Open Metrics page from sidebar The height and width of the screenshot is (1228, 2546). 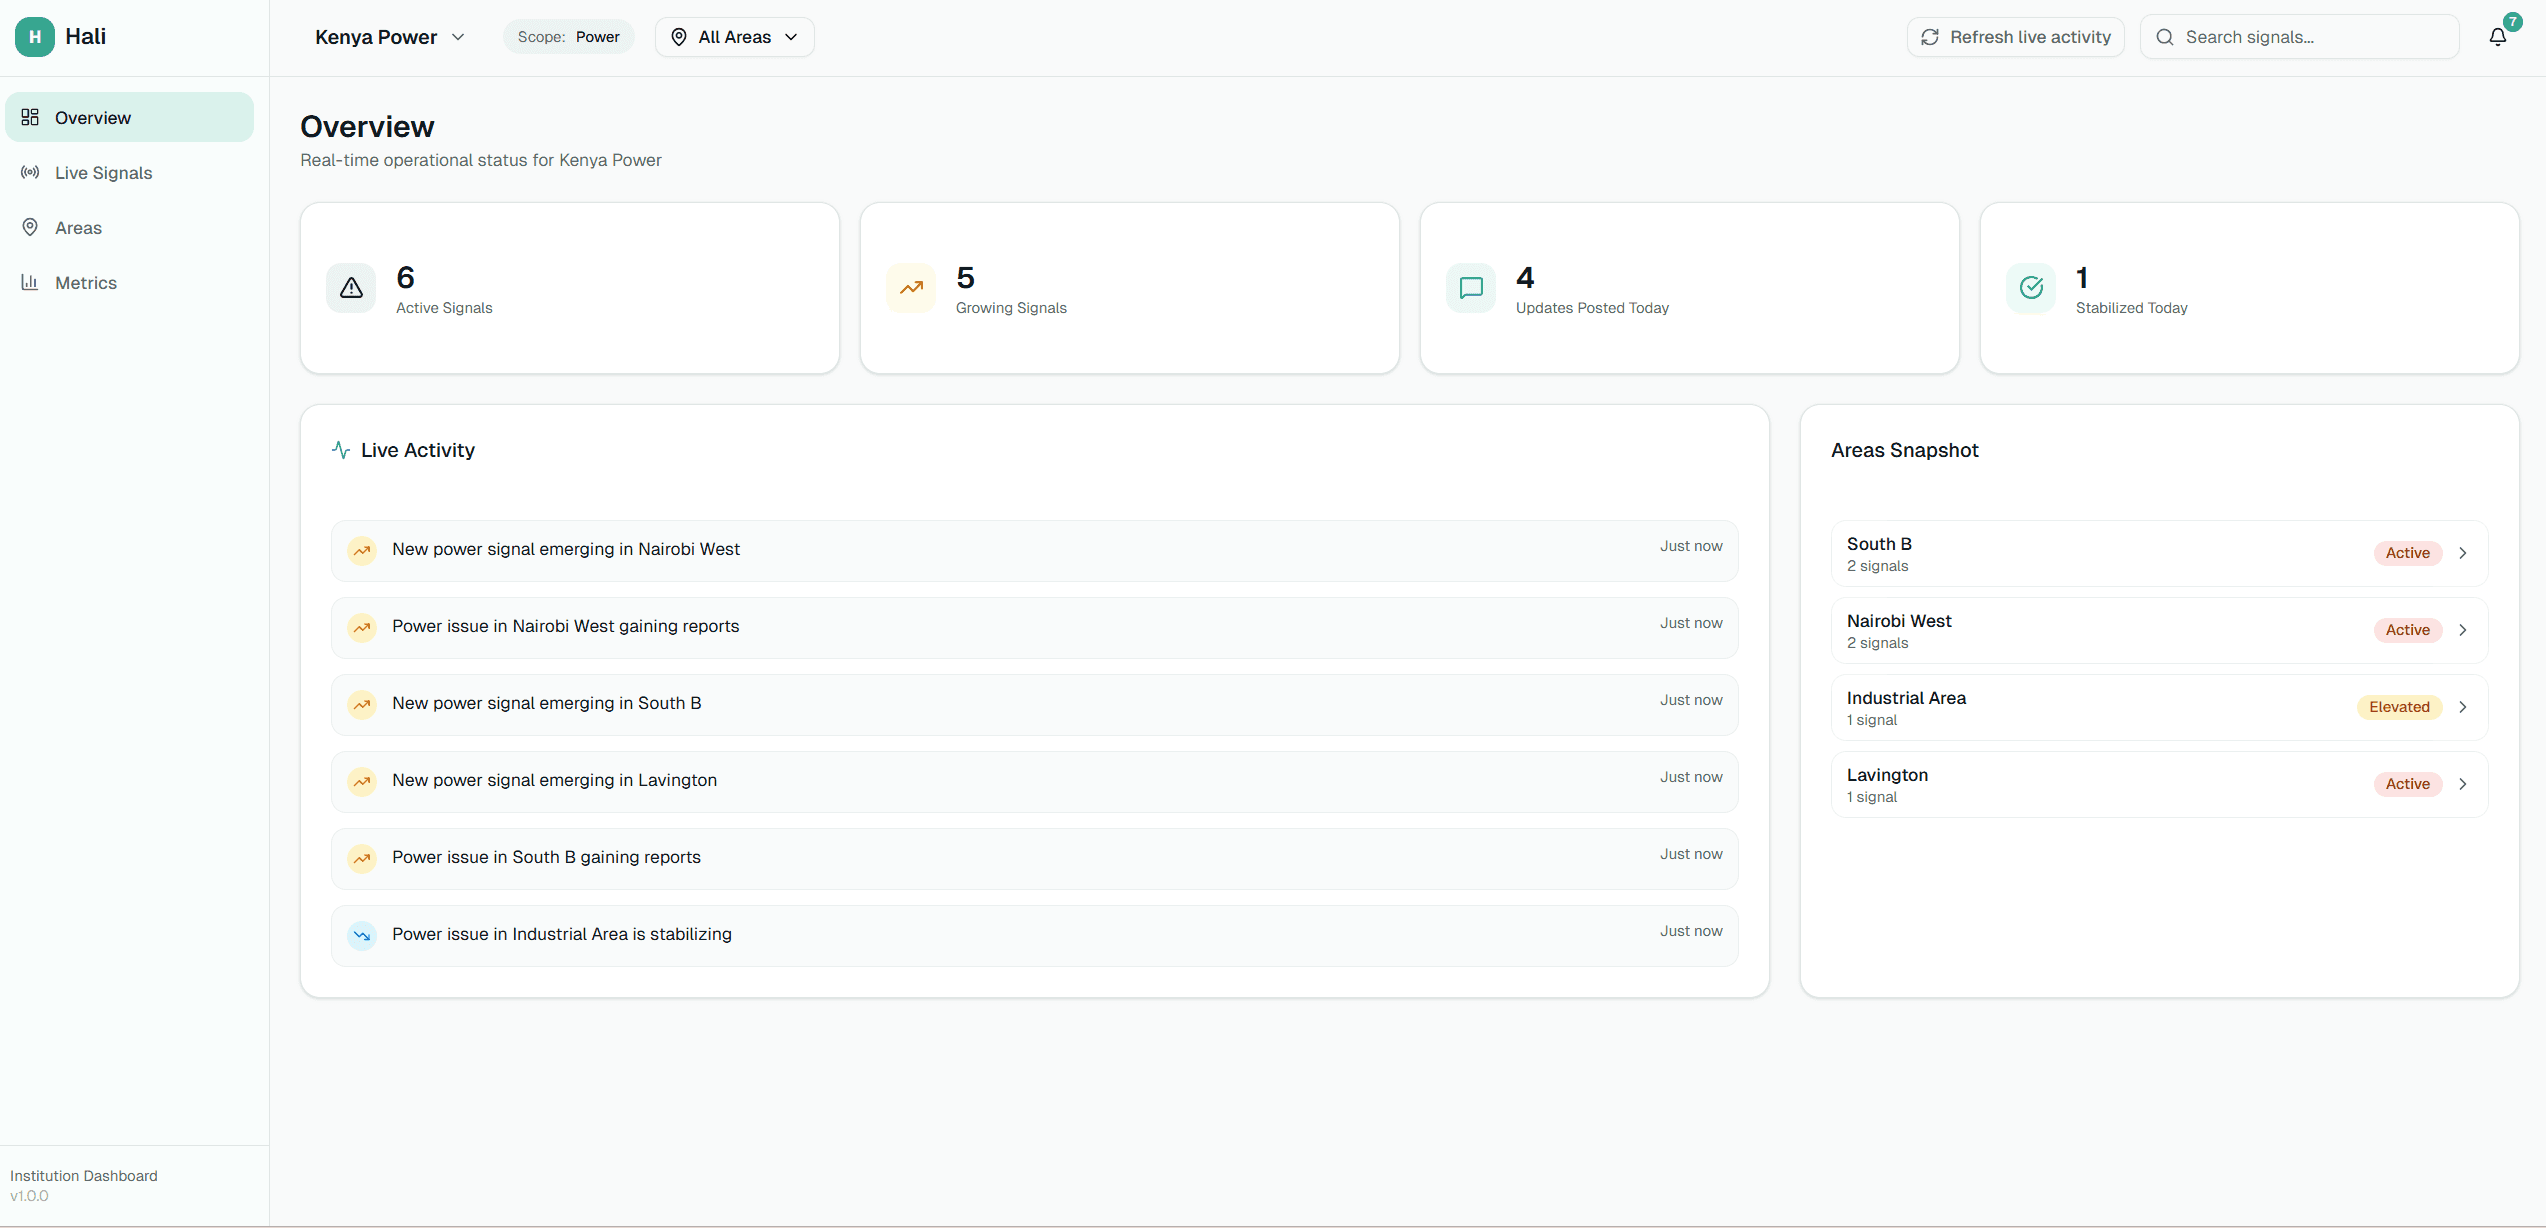(130, 282)
